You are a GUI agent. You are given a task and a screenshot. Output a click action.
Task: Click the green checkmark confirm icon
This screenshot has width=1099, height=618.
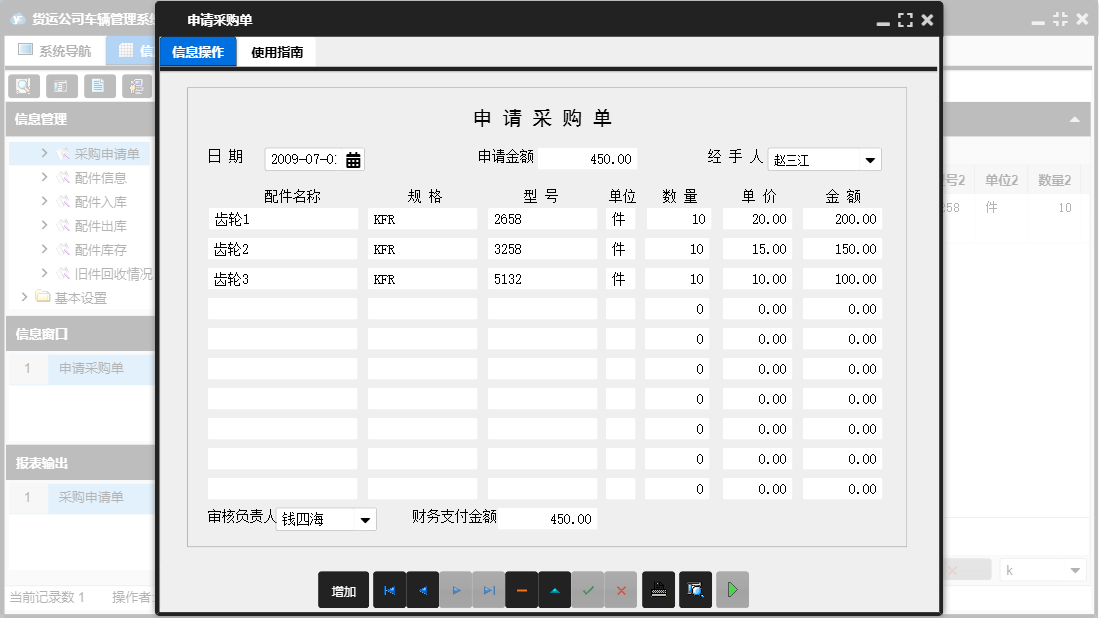pos(588,590)
